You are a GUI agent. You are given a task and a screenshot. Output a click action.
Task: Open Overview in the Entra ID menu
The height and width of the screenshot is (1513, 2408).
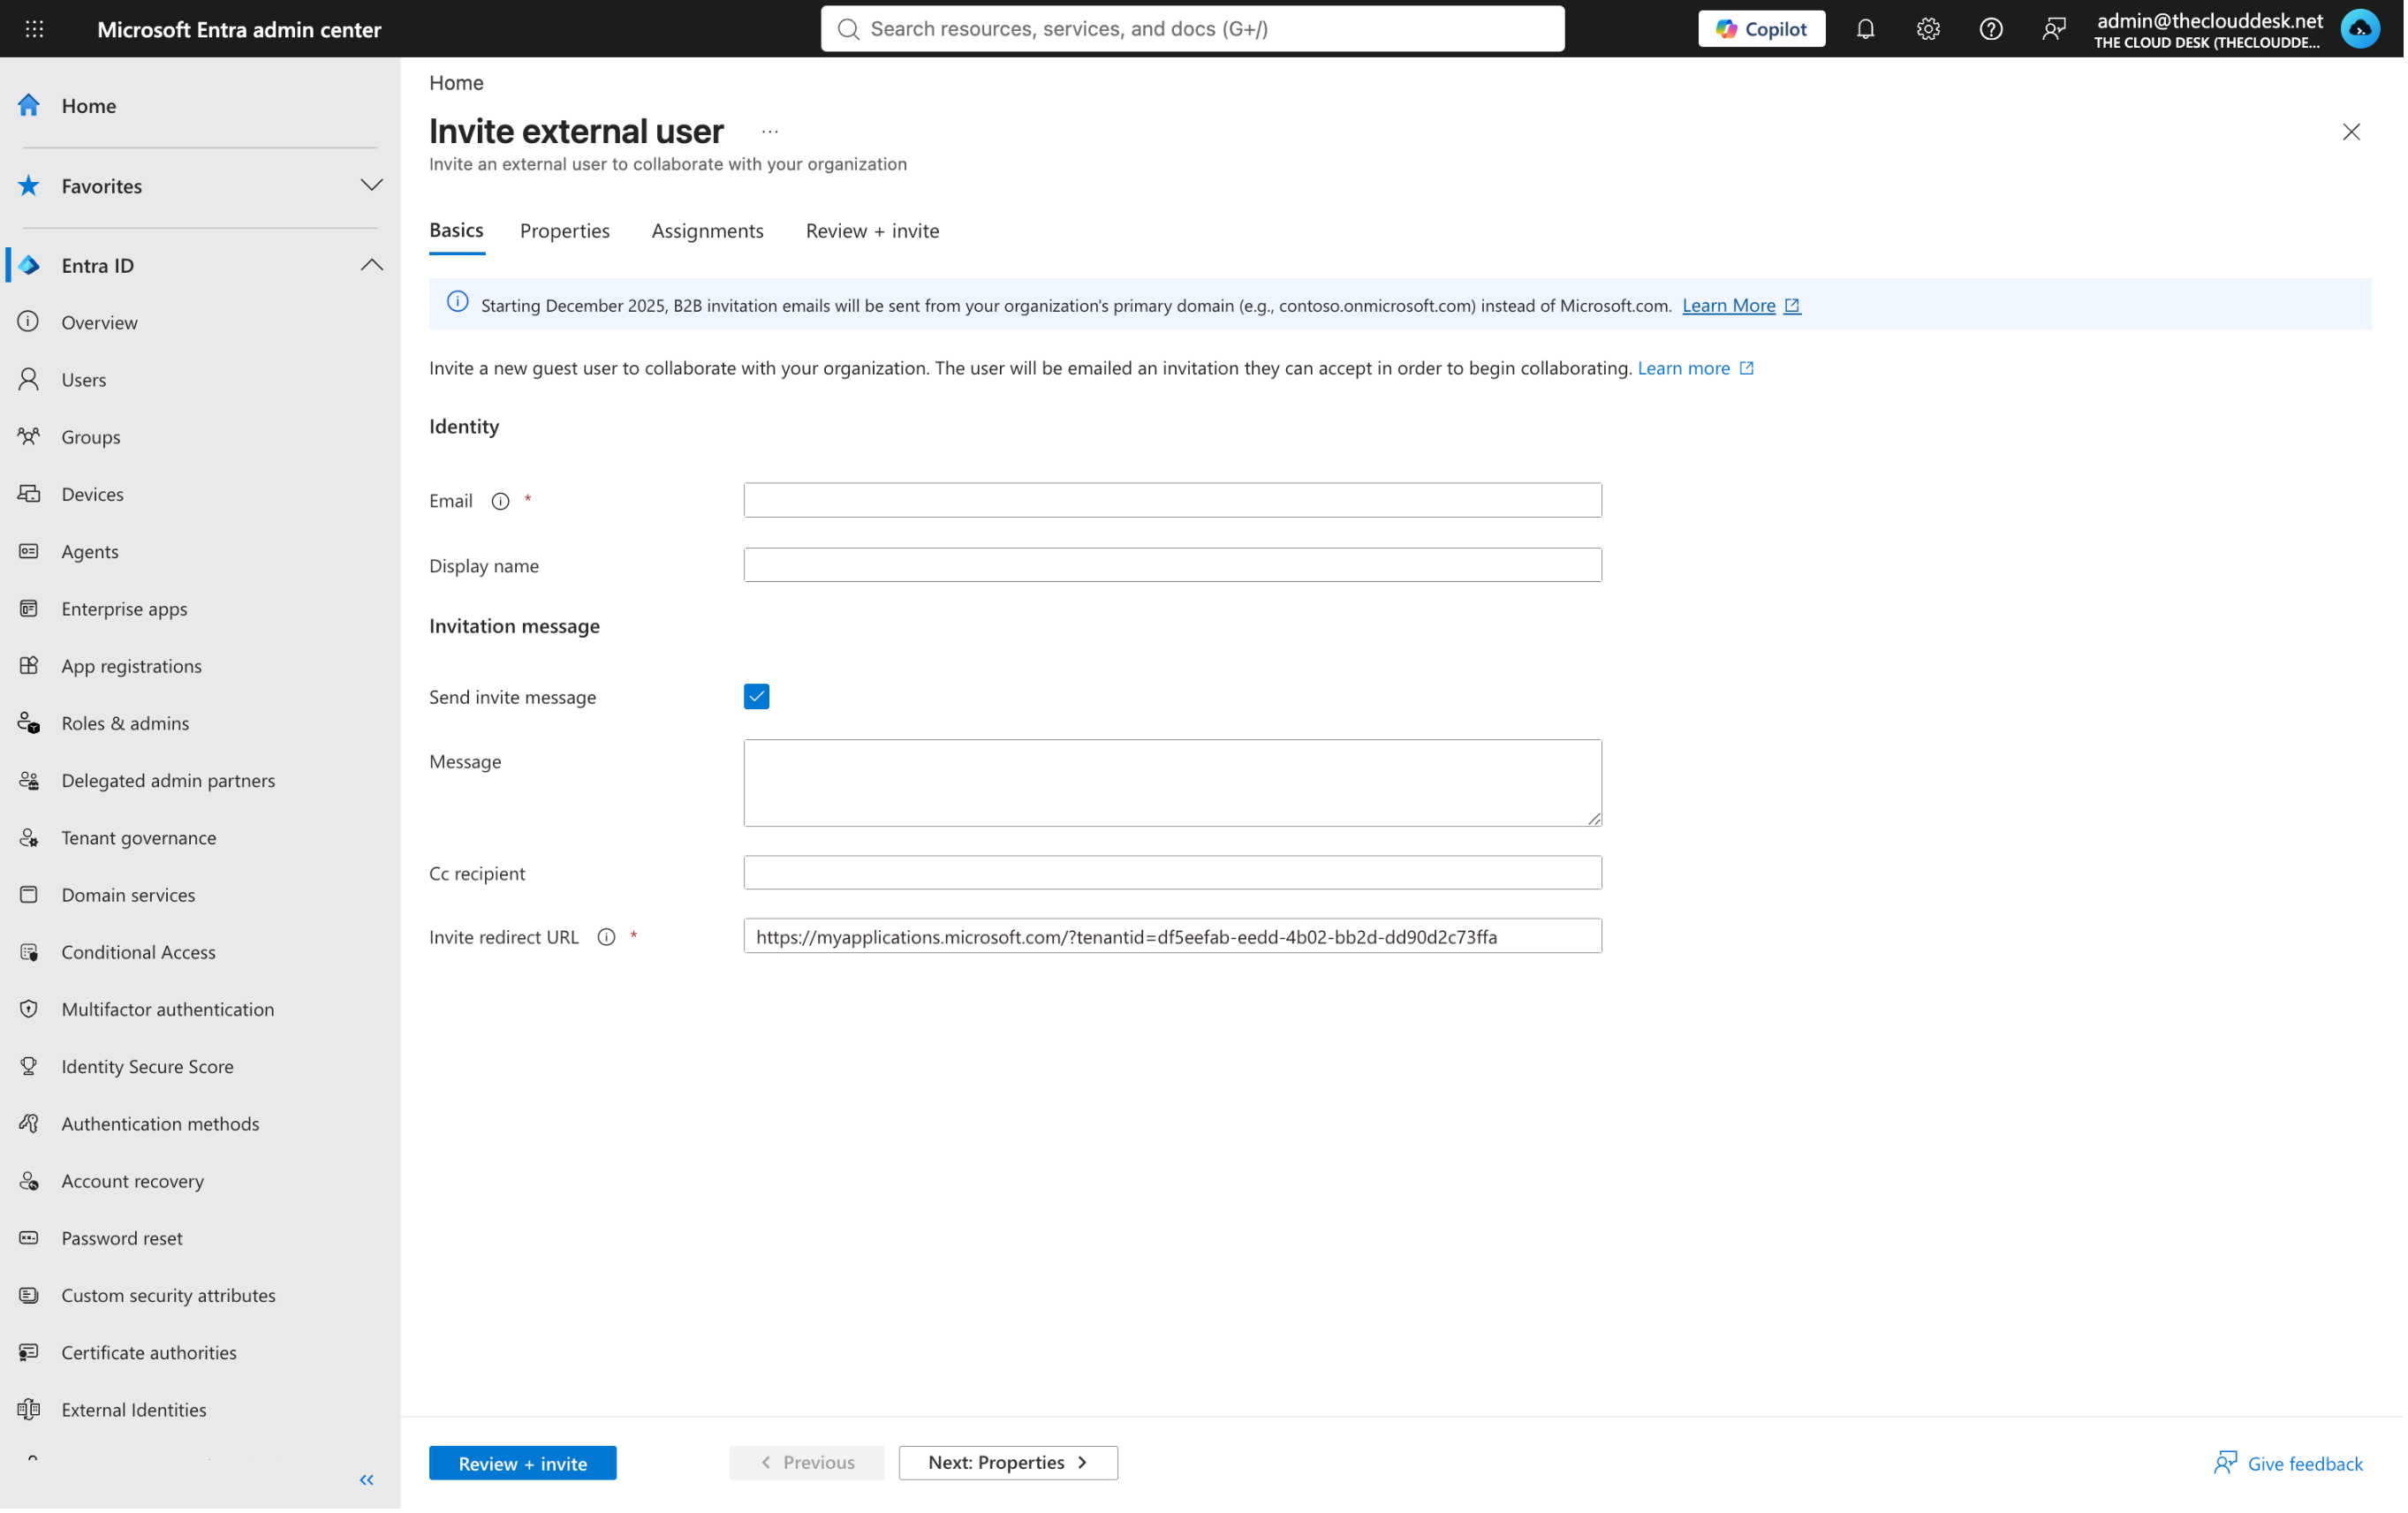coord(99,322)
